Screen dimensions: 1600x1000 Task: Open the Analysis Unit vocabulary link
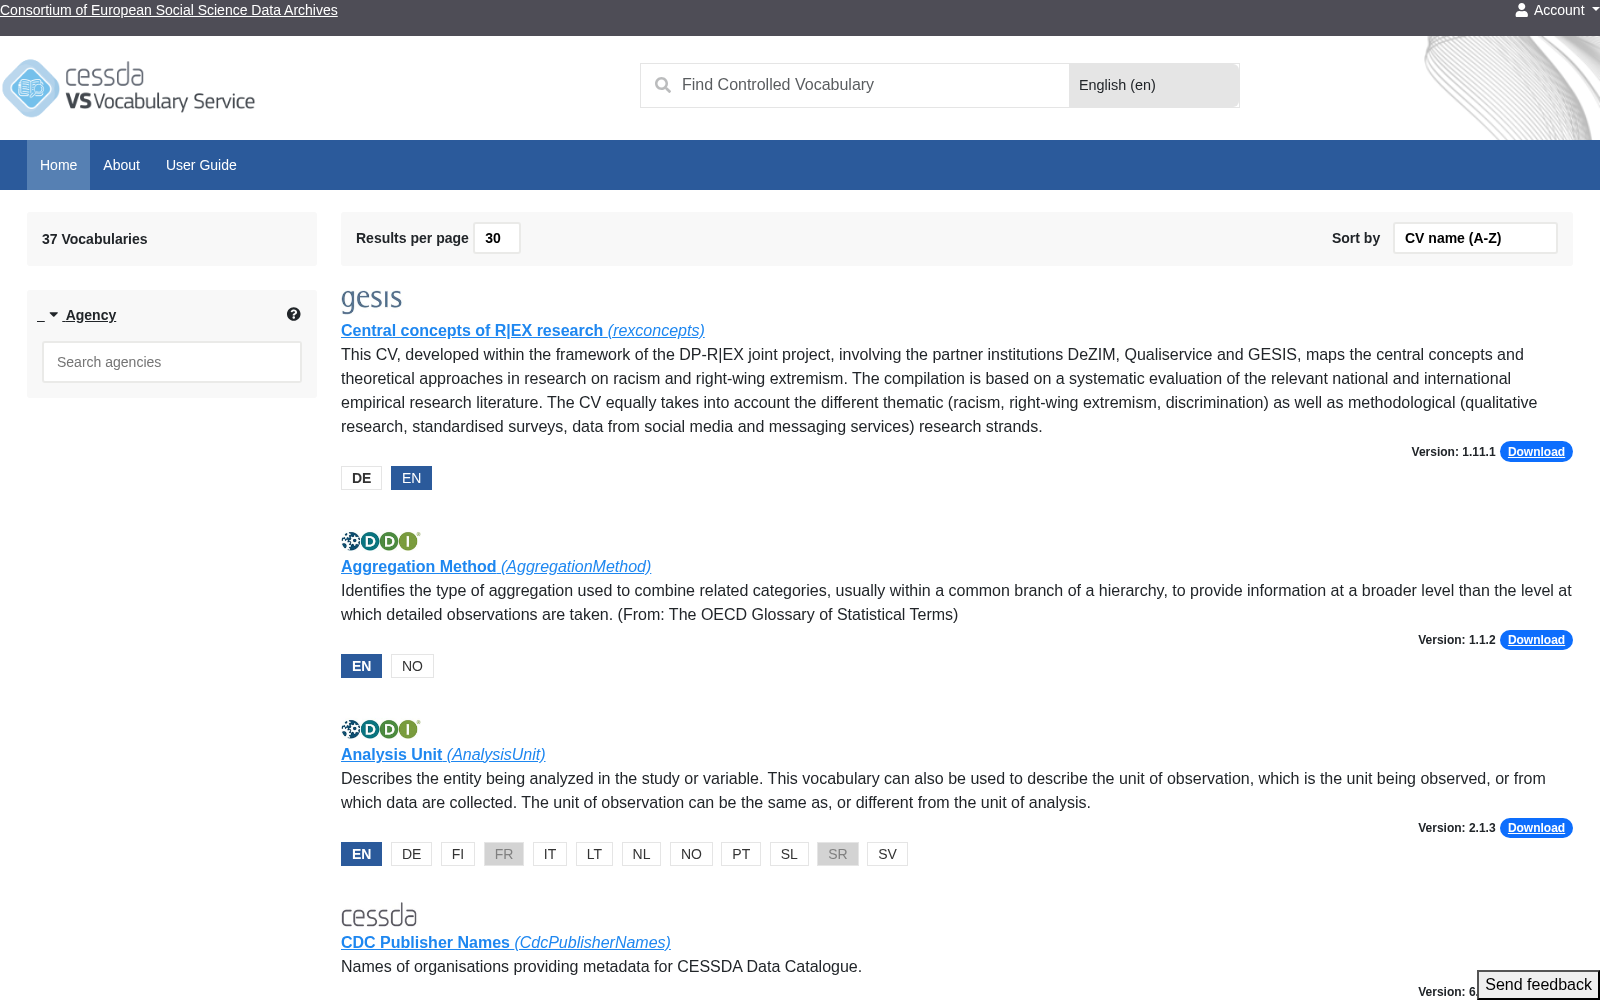443,754
